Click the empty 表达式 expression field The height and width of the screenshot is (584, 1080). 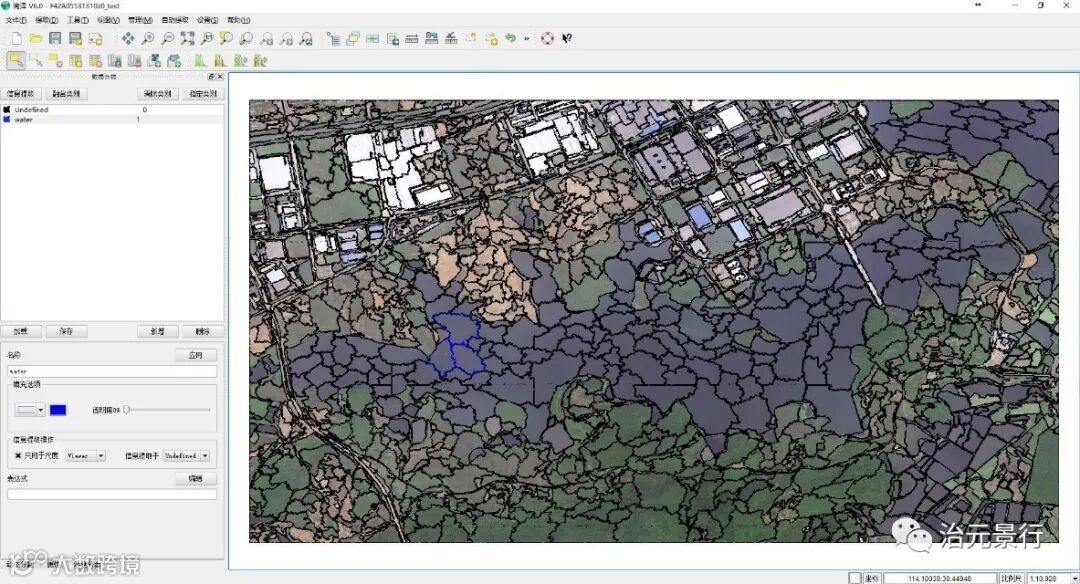(x=112, y=494)
